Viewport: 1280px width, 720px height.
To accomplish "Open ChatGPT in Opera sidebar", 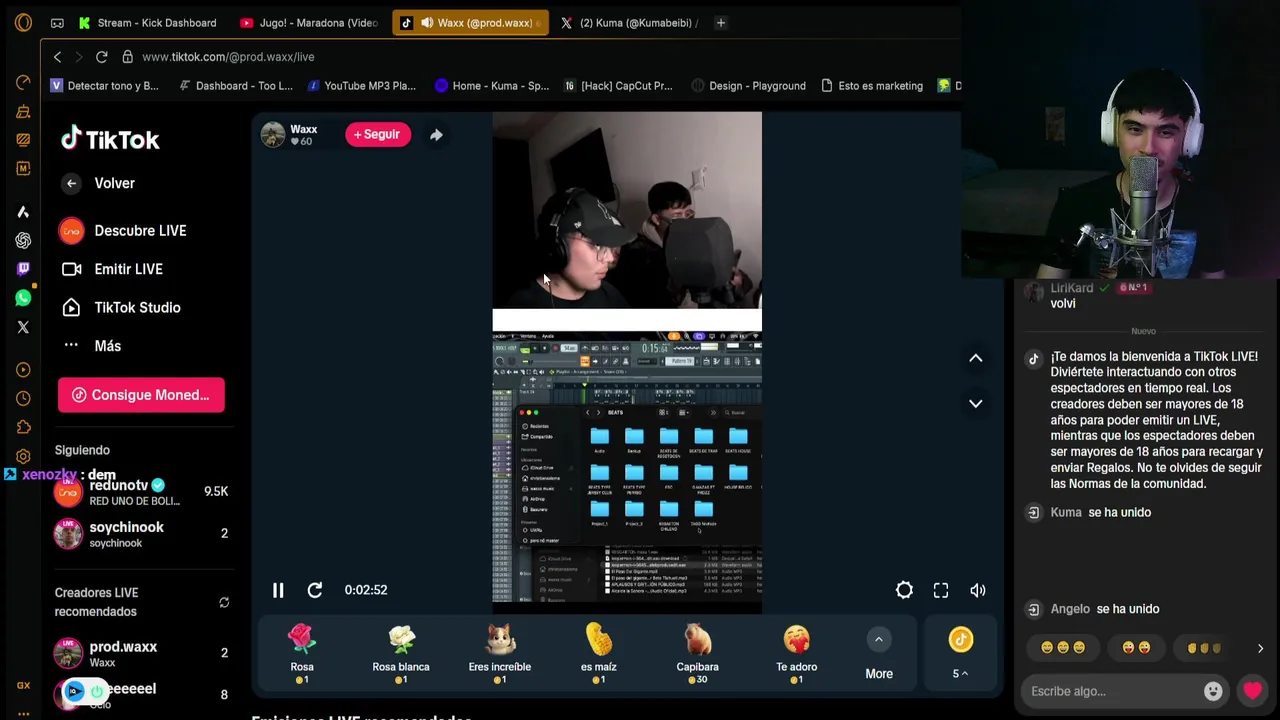I will pos(23,240).
